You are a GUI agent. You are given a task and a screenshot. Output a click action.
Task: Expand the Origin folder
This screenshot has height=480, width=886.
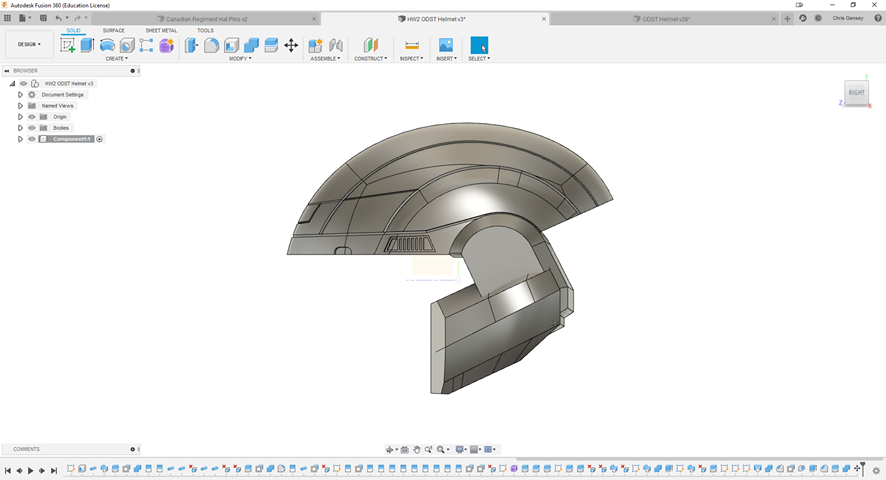pyautogui.click(x=20, y=117)
